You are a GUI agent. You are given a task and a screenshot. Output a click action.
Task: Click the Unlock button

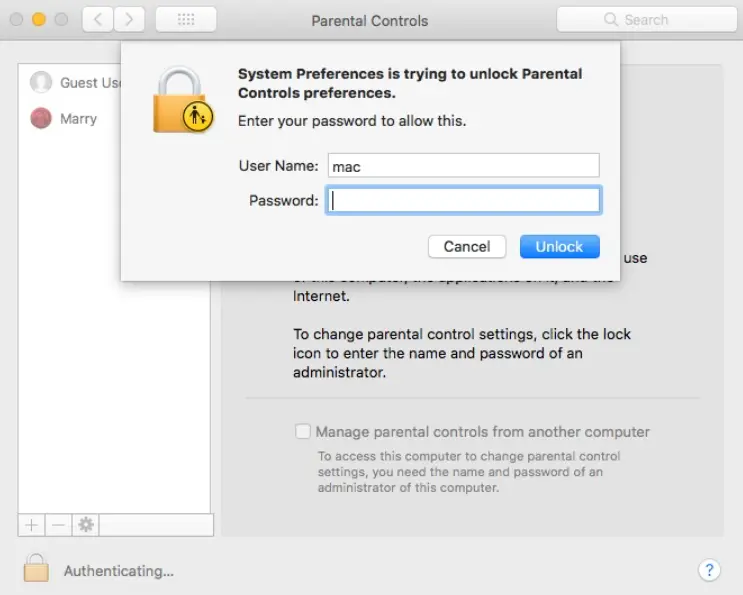point(559,246)
